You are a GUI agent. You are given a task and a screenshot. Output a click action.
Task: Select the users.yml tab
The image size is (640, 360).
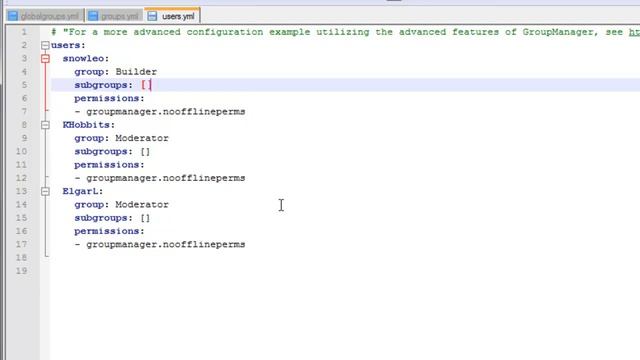pyautogui.click(x=172, y=16)
